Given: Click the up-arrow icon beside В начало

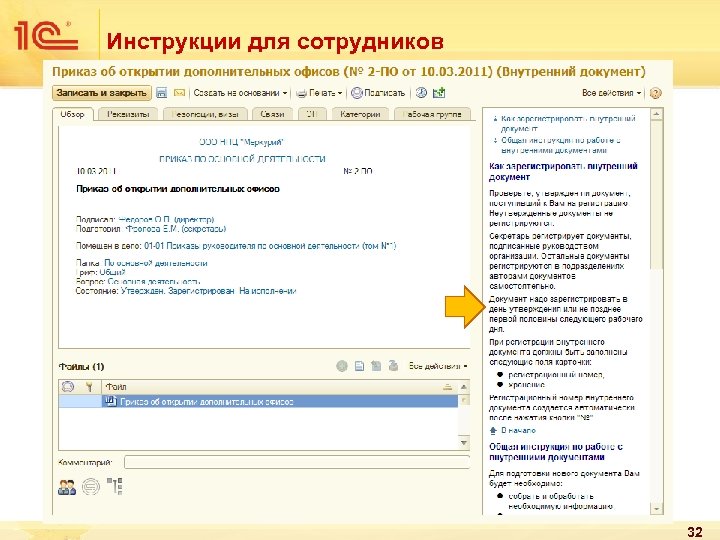Looking at the screenshot, I should click(x=493, y=431).
